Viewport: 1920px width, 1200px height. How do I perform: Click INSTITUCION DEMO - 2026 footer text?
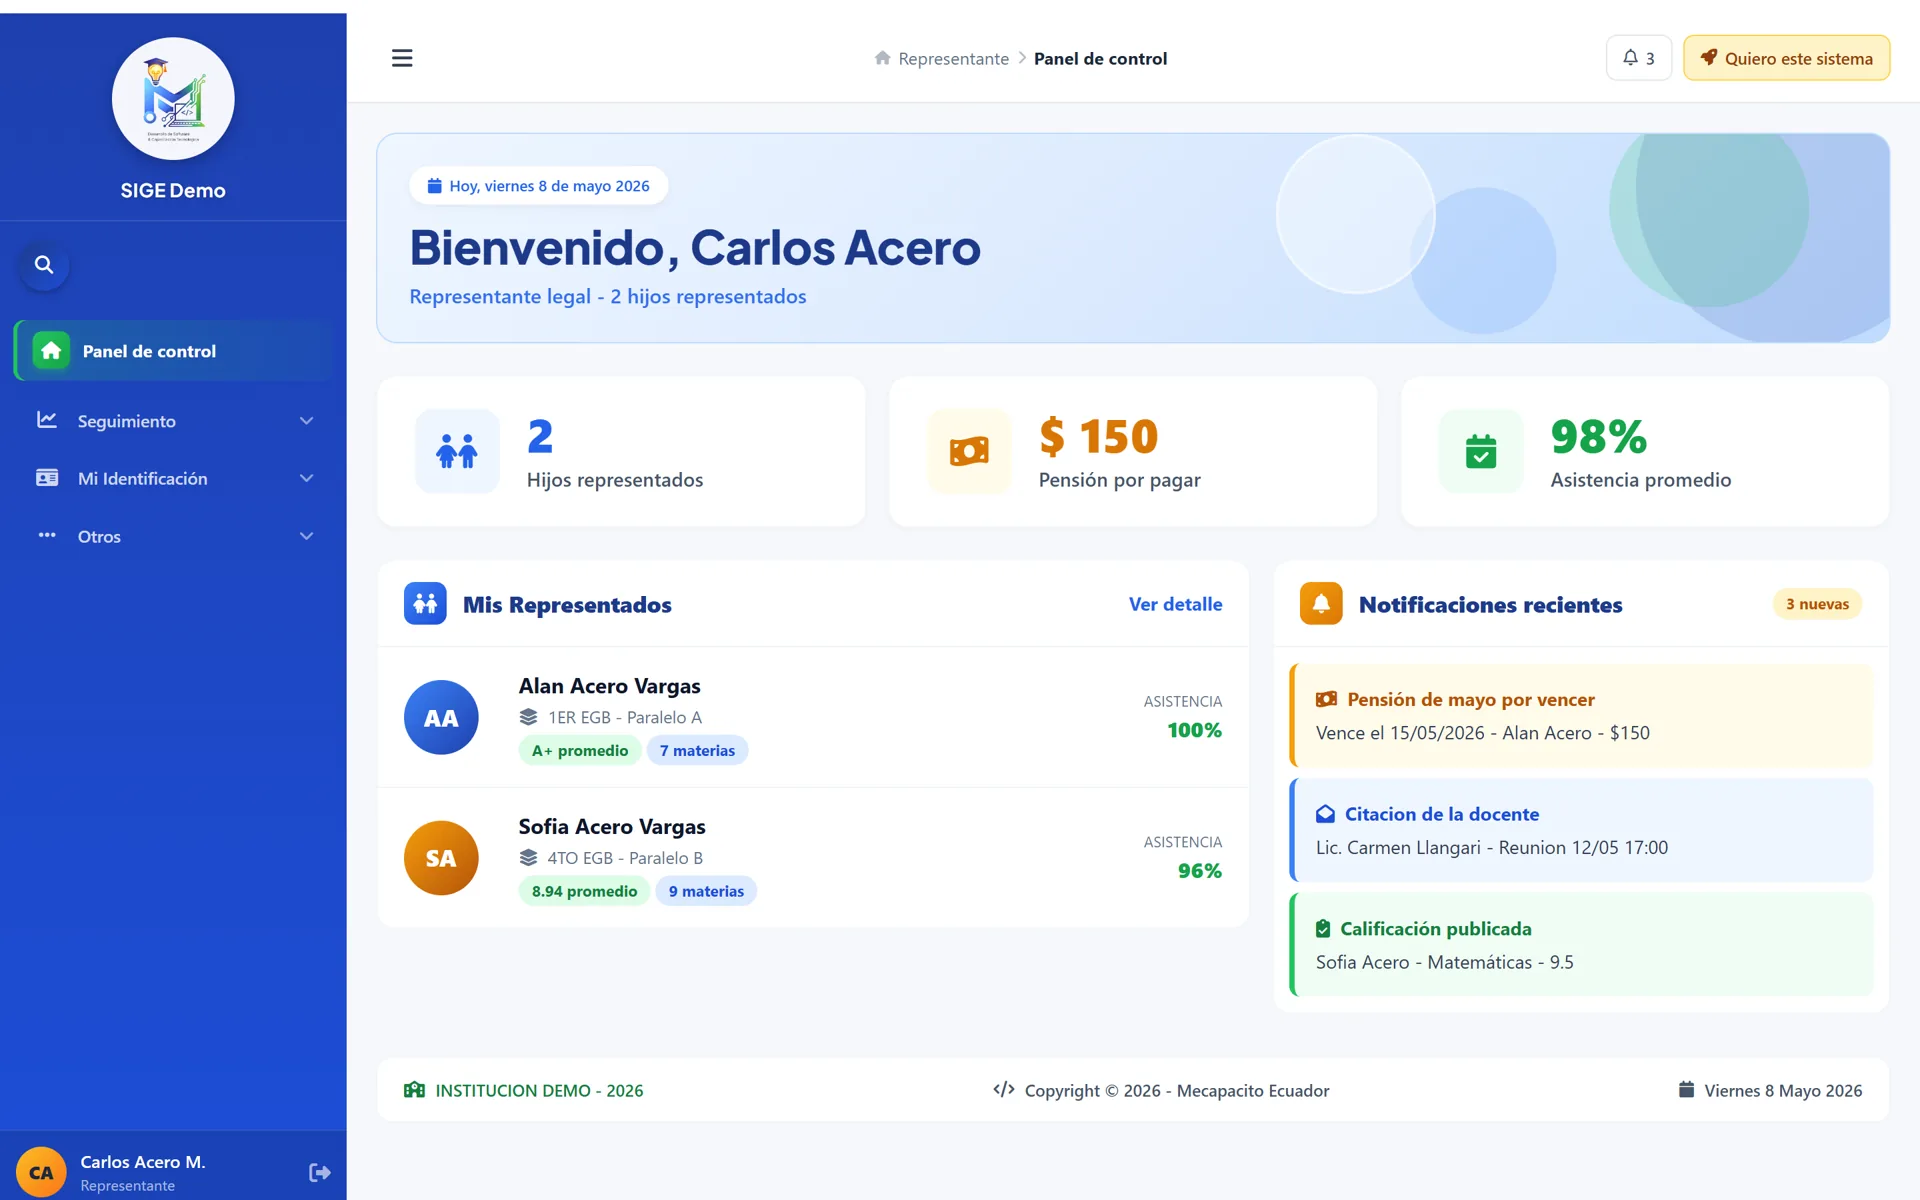(539, 1091)
